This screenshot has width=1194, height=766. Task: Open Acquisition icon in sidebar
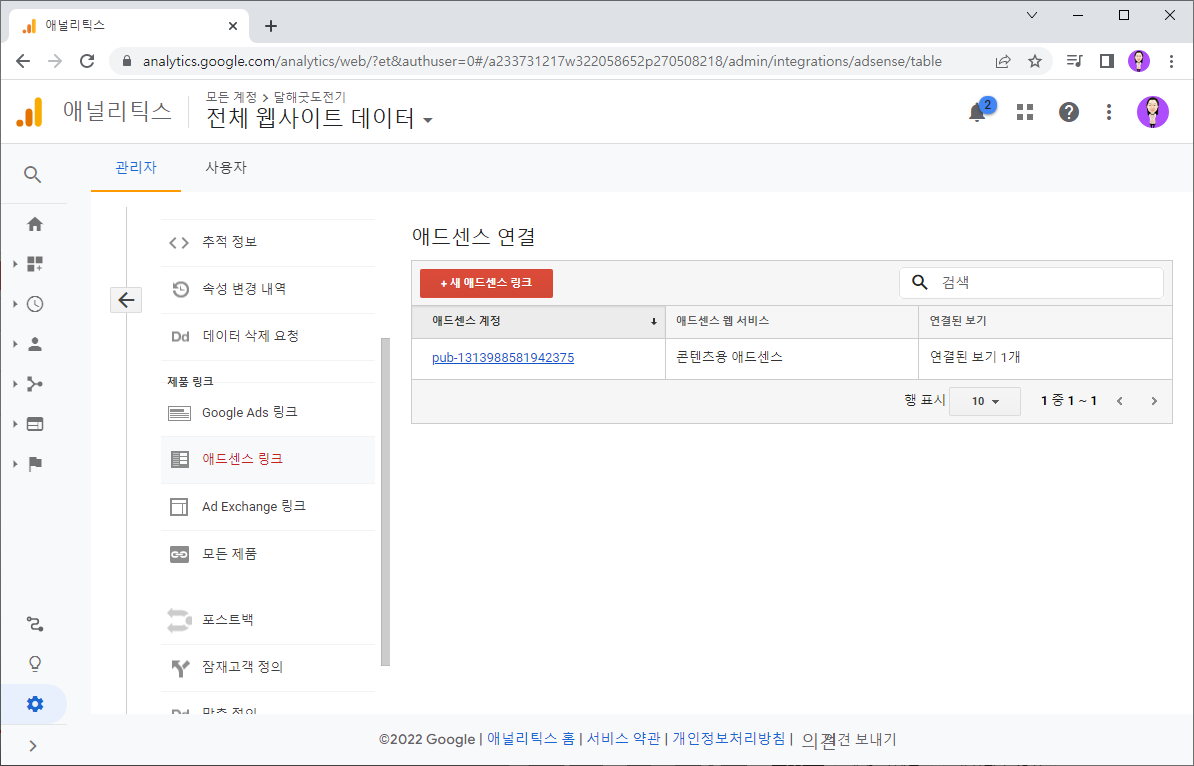(35, 384)
